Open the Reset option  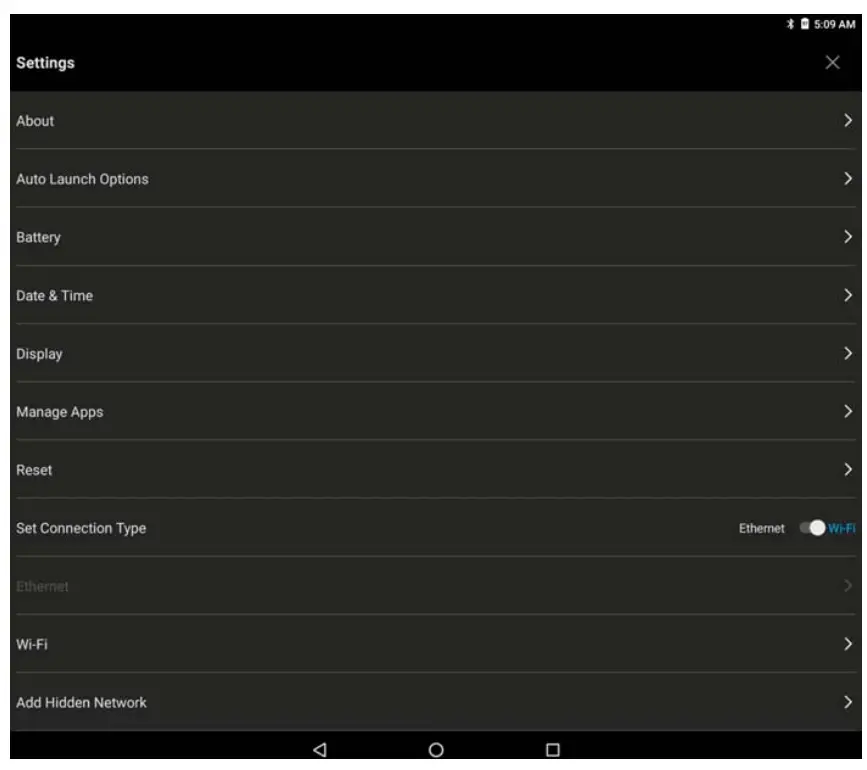pos(436,470)
